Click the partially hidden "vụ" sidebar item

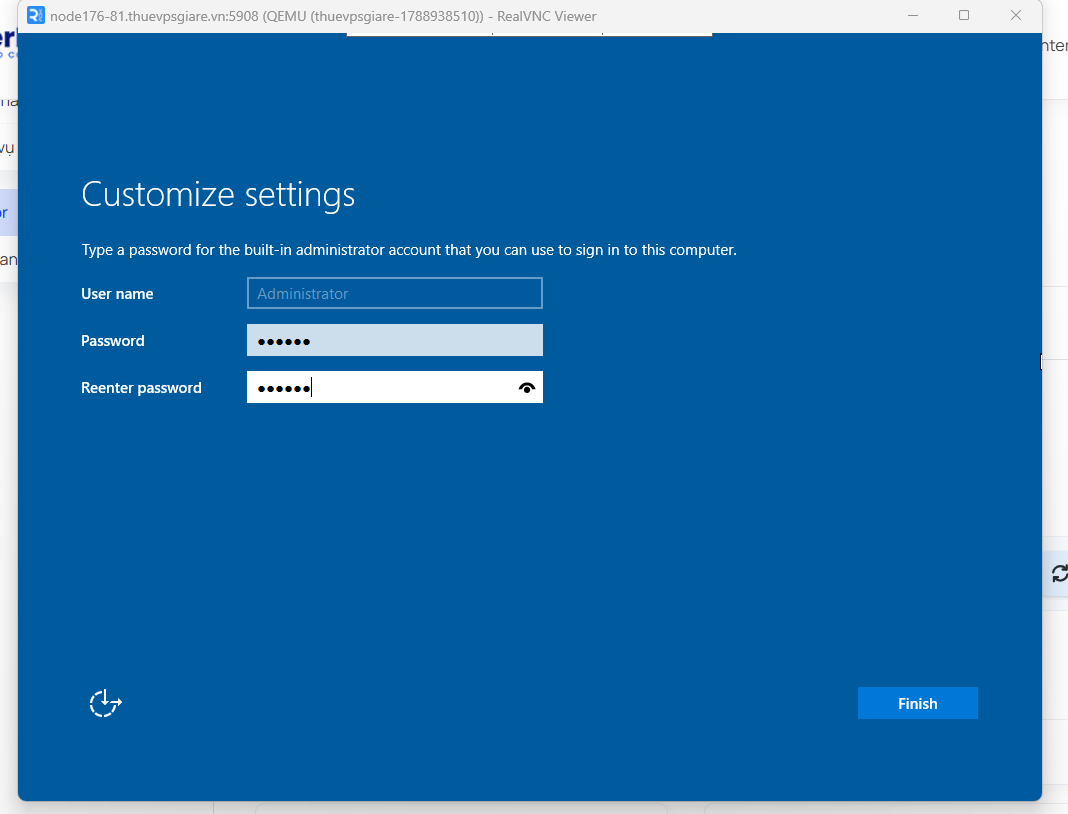(x=7, y=147)
